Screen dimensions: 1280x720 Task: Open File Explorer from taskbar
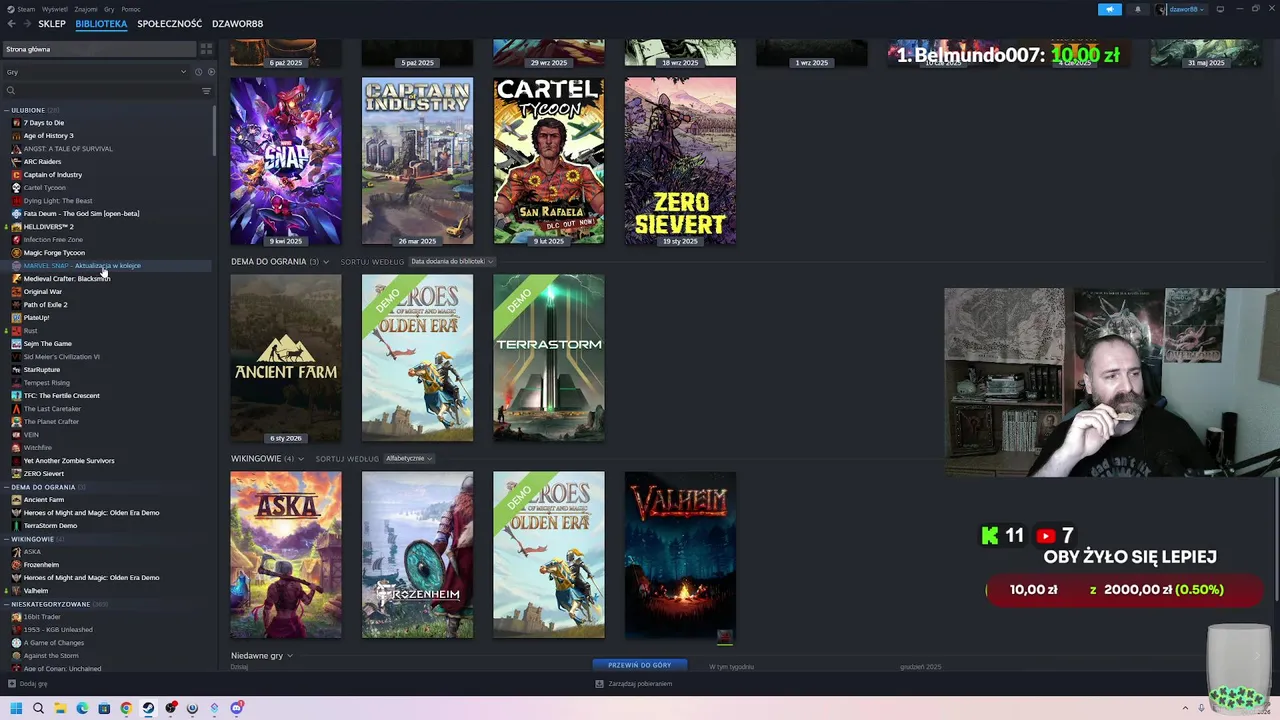click(x=60, y=708)
